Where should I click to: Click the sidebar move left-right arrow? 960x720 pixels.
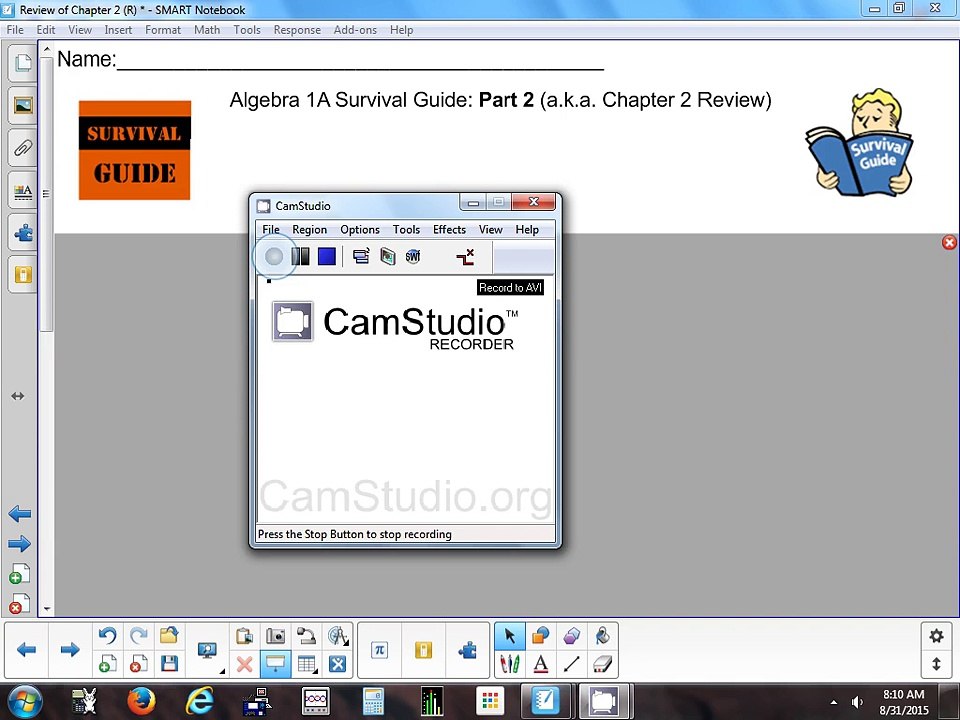(x=18, y=396)
